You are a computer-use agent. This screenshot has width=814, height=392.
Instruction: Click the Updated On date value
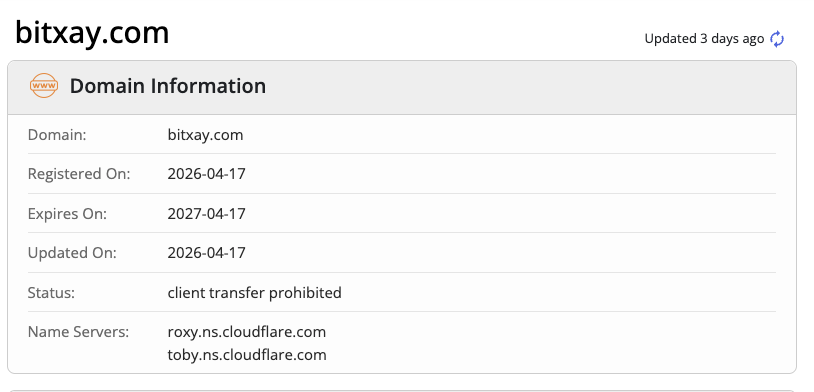[x=206, y=253]
